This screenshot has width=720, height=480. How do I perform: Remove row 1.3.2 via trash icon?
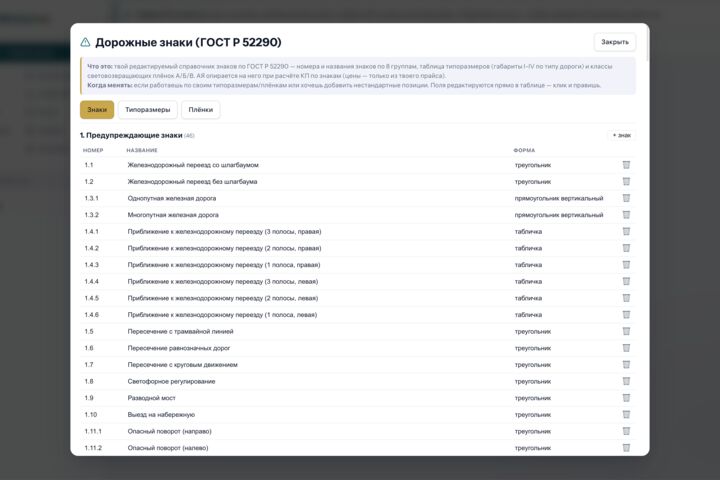(626, 215)
